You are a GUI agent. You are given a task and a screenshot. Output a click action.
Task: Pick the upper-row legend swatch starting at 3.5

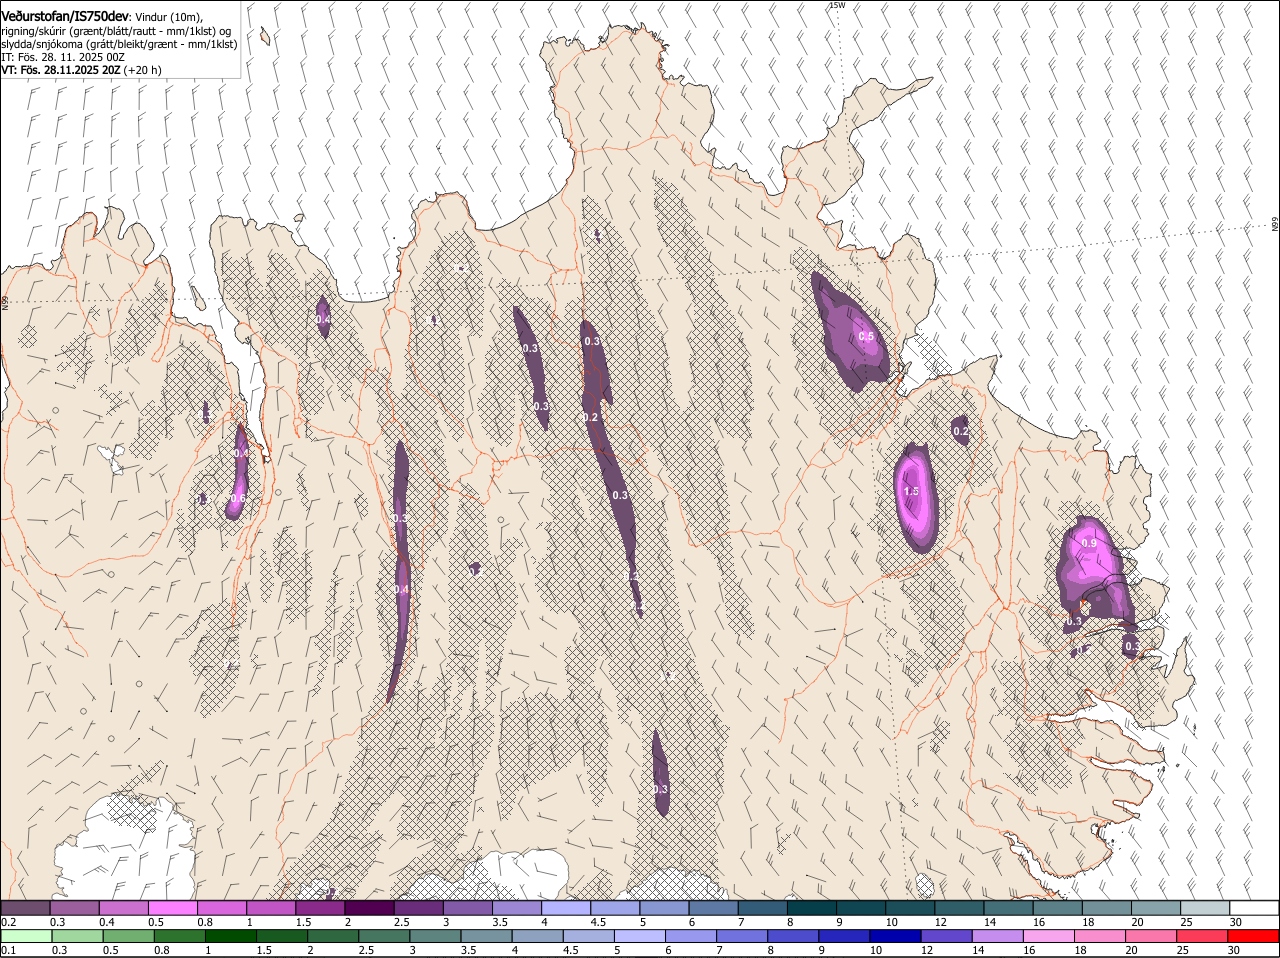click(x=517, y=908)
